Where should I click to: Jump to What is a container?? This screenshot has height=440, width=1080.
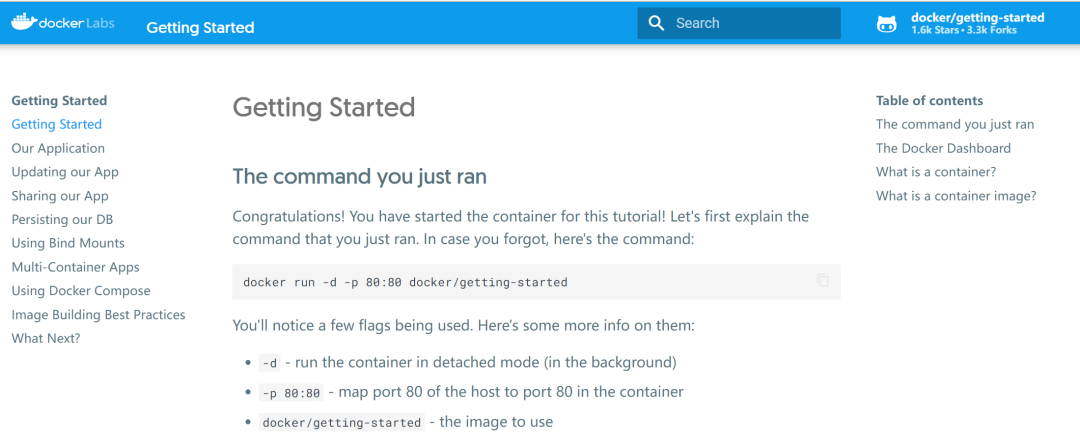pos(936,172)
